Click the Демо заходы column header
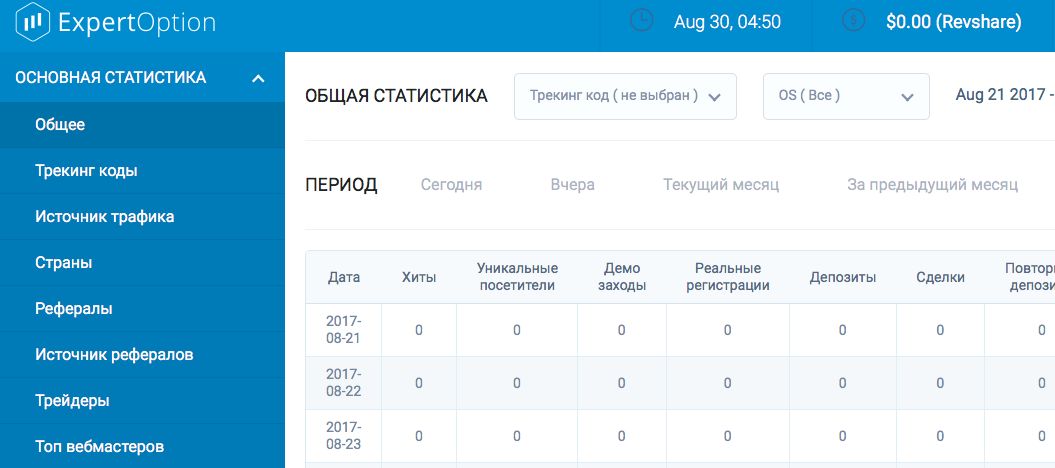Screen dimensions: 1055x468 coord(622,277)
